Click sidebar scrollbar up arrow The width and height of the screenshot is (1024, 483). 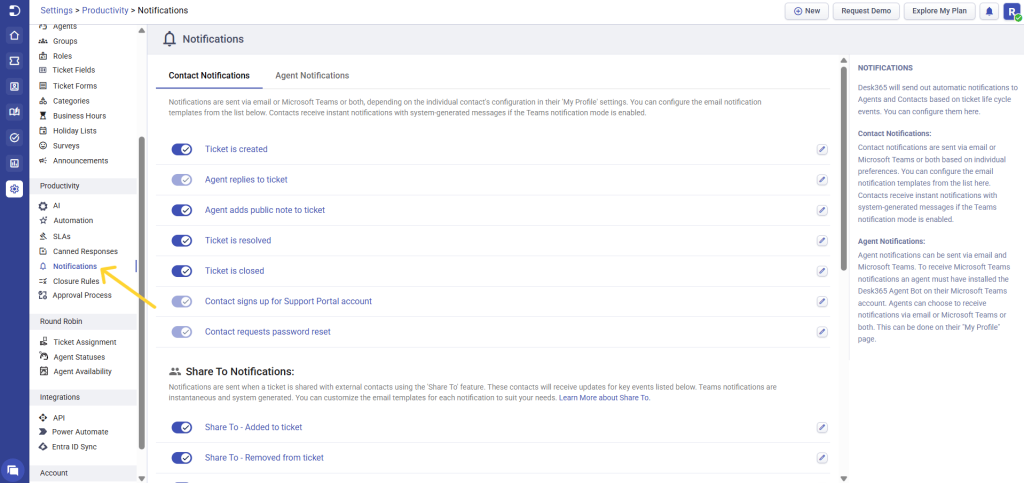[142, 30]
